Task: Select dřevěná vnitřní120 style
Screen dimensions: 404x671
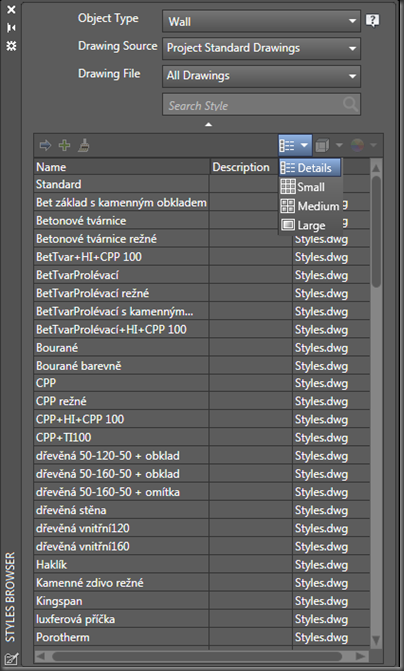Action: tap(122, 528)
